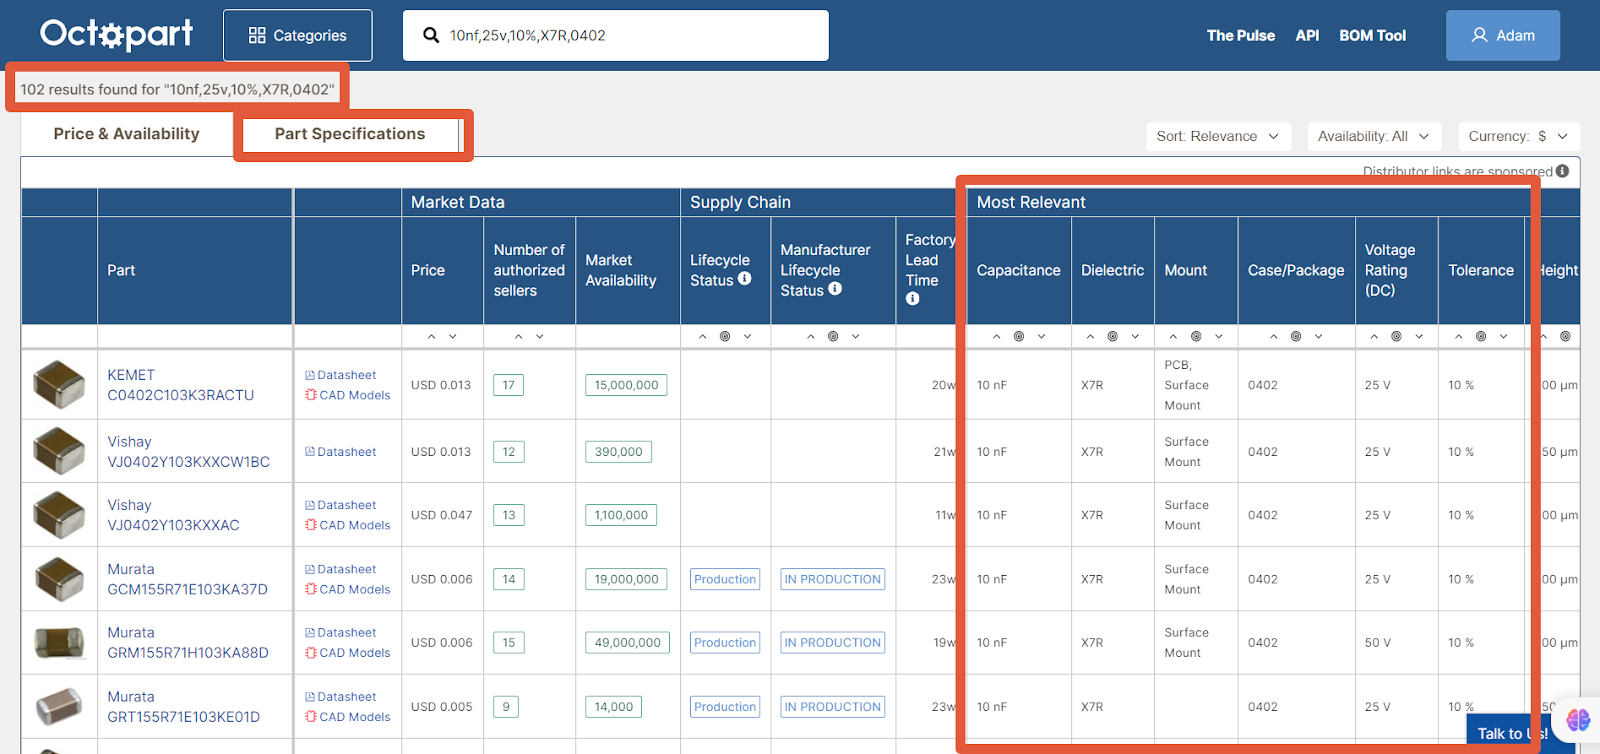Click Manufacturer Lifecycle Status info icon
This screenshot has width=1600, height=754.
pos(835,289)
